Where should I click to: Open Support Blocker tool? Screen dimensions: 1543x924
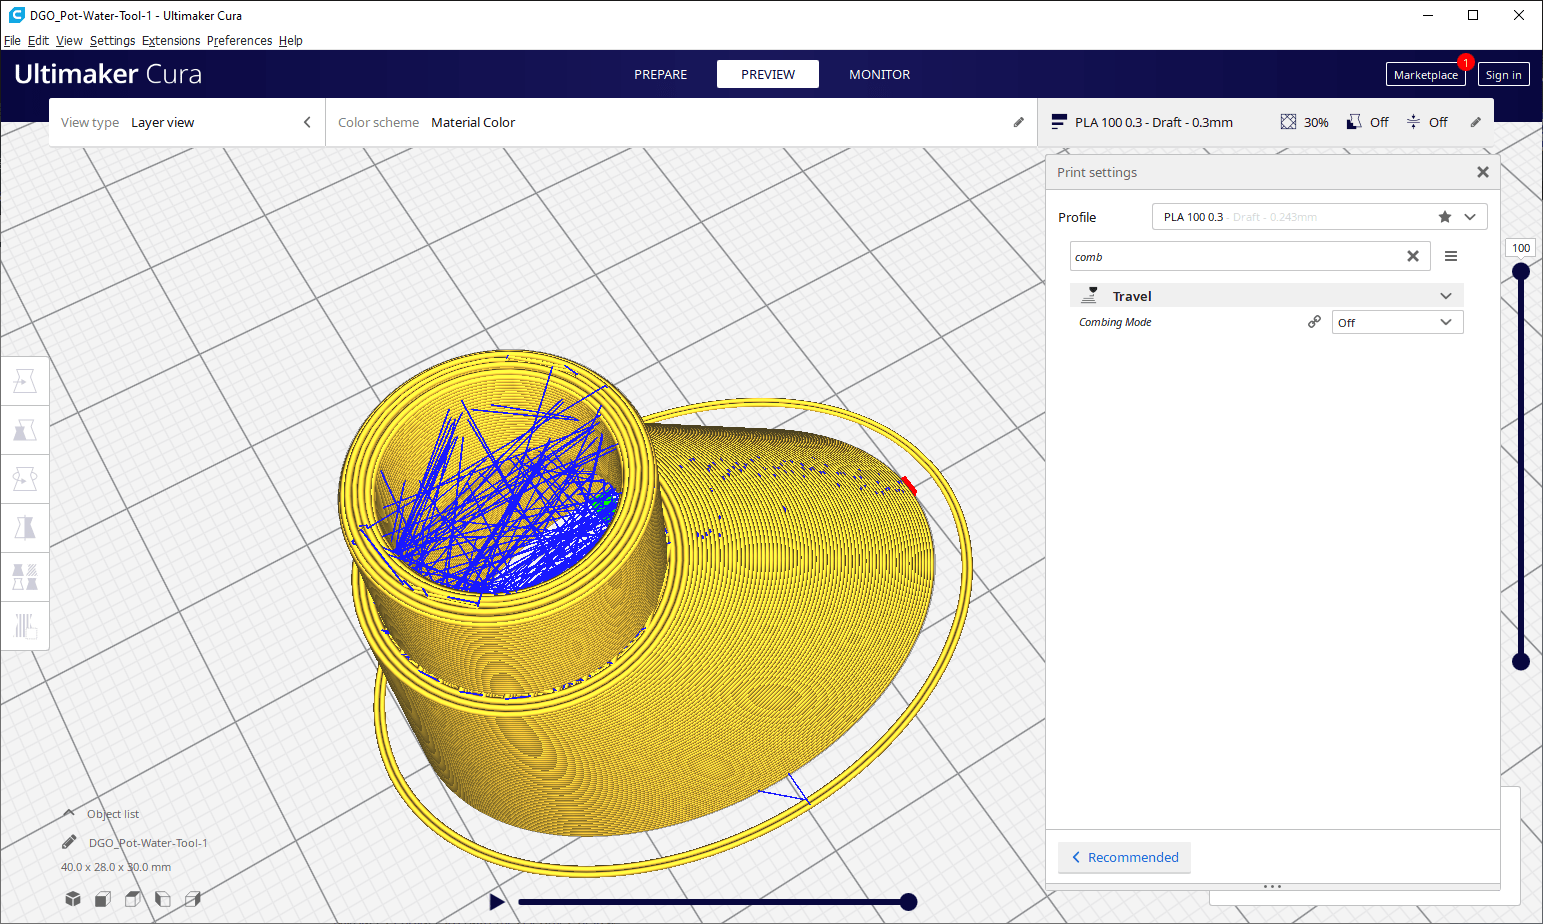[x=25, y=626]
